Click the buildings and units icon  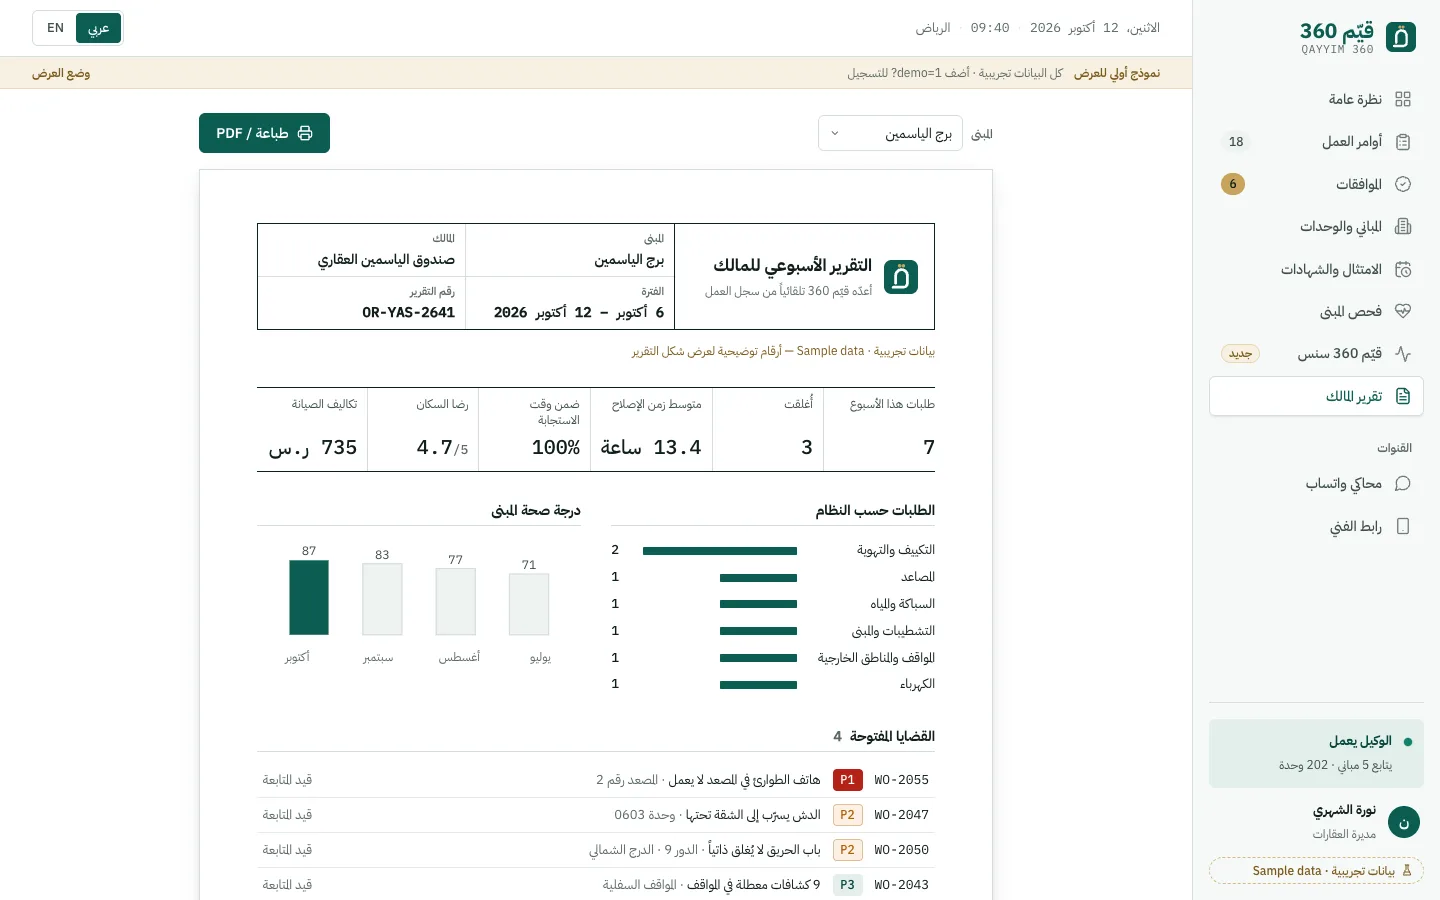[1403, 226]
